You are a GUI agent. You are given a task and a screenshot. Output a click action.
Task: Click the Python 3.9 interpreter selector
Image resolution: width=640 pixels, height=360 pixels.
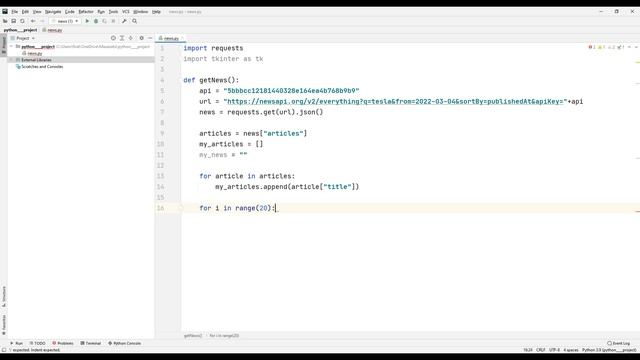click(609, 350)
